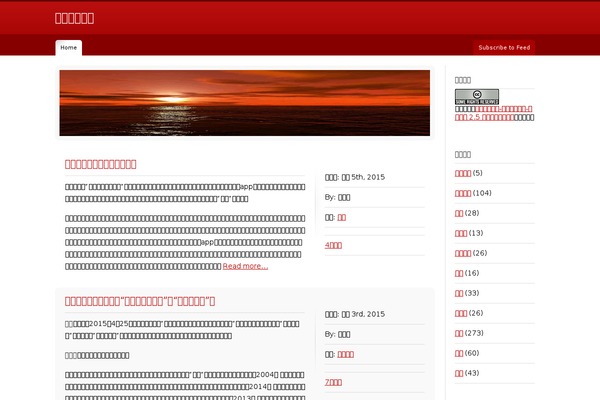Select the category with count (43)
This screenshot has height=400, width=600.
coord(459,373)
